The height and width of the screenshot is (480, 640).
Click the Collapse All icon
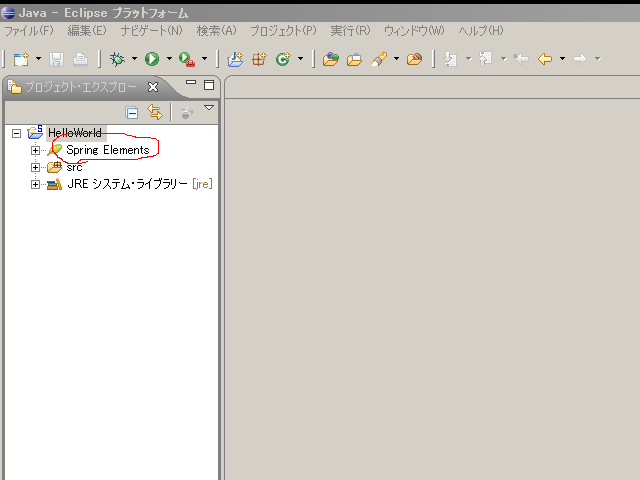(131, 113)
